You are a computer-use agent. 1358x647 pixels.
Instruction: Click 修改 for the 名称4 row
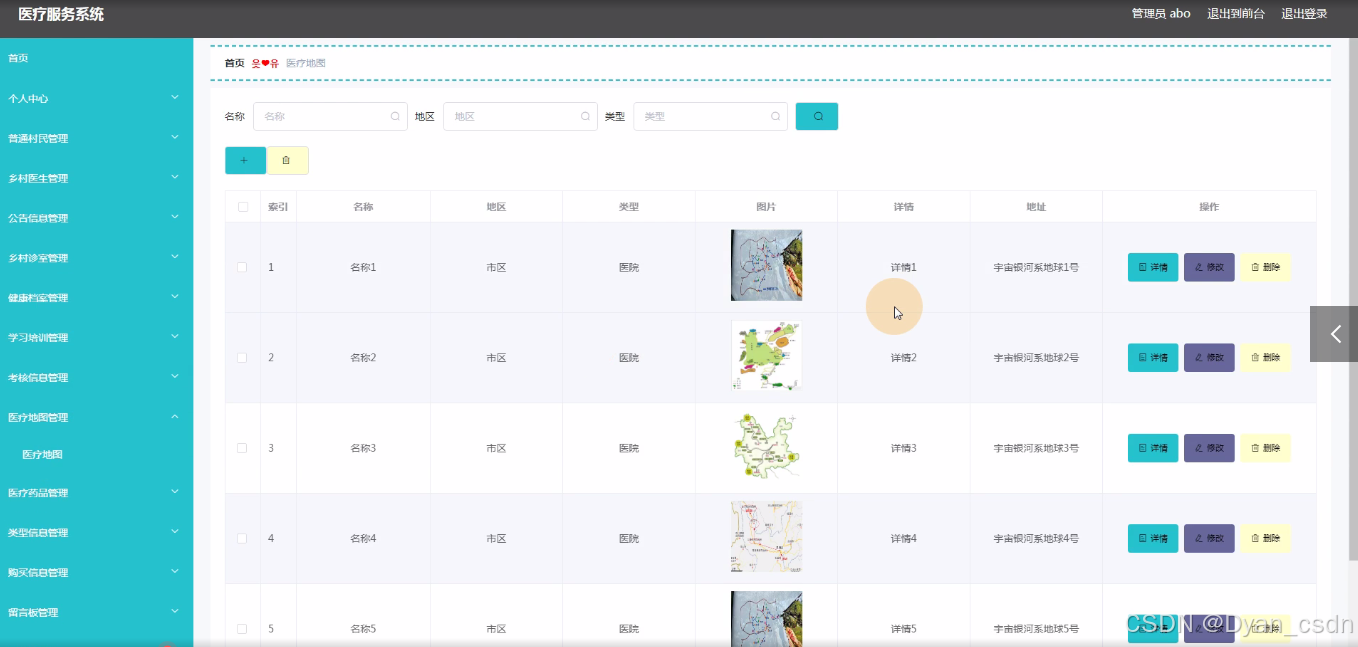click(1209, 538)
